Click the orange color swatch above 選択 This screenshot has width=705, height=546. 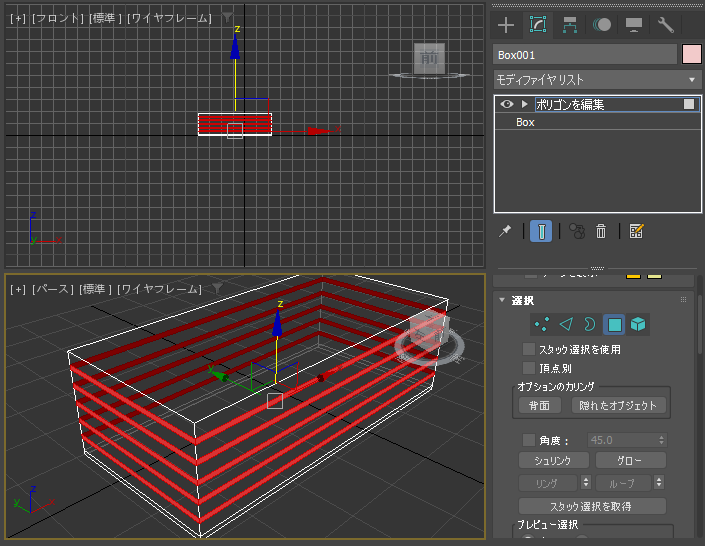pyautogui.click(x=633, y=276)
